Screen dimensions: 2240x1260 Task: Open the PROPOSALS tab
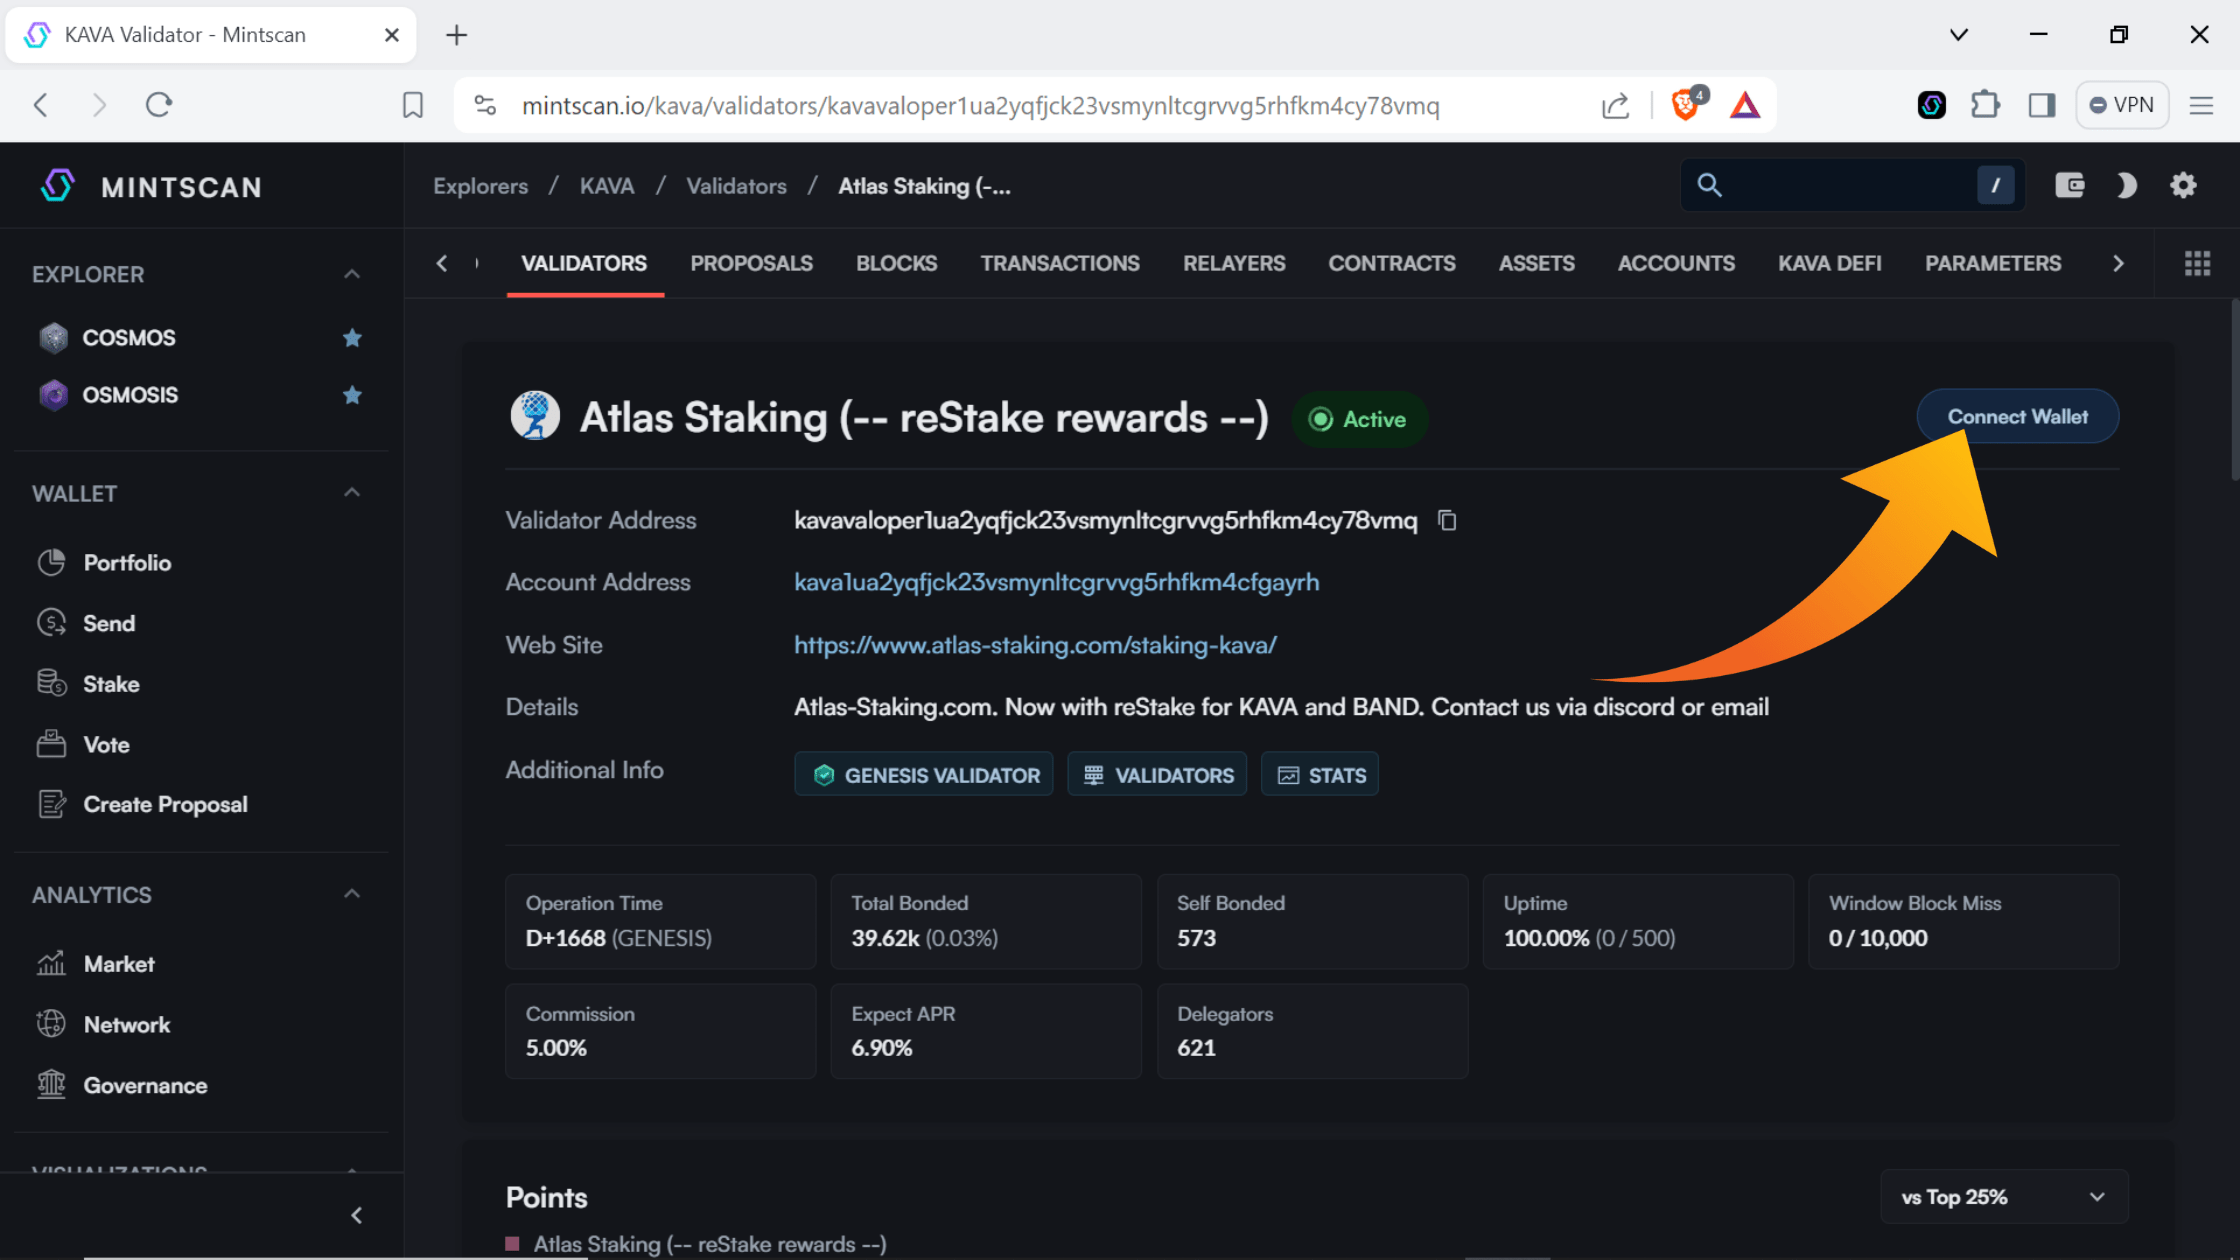pos(751,263)
